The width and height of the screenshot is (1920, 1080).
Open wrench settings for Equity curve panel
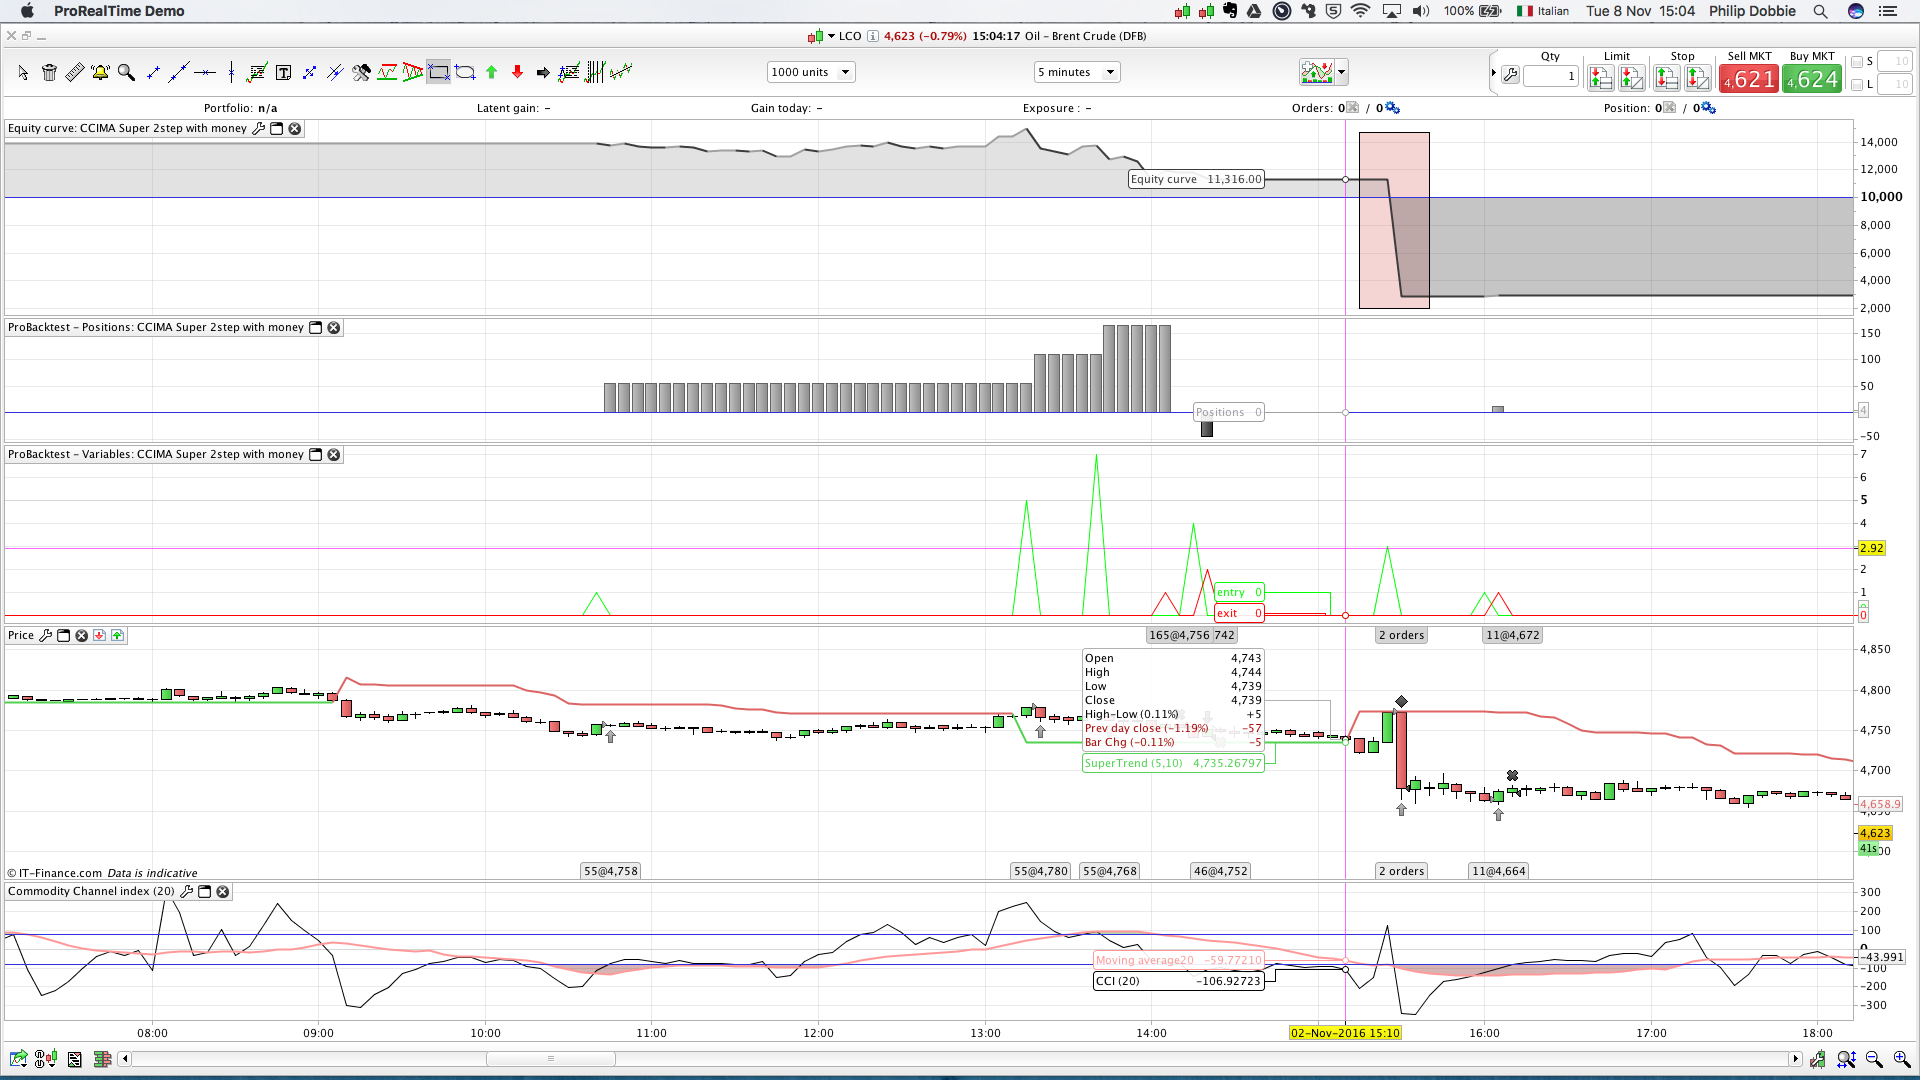(x=258, y=128)
